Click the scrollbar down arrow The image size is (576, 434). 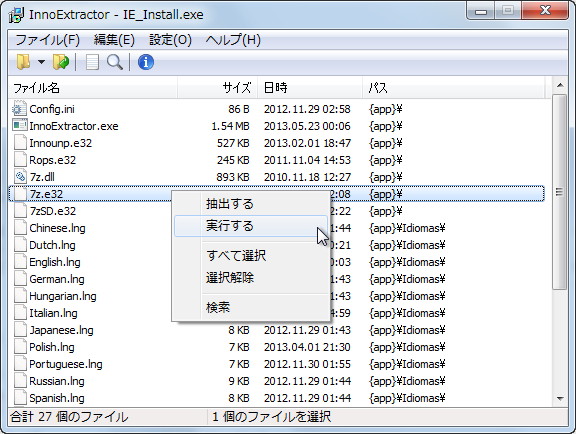coord(560,398)
